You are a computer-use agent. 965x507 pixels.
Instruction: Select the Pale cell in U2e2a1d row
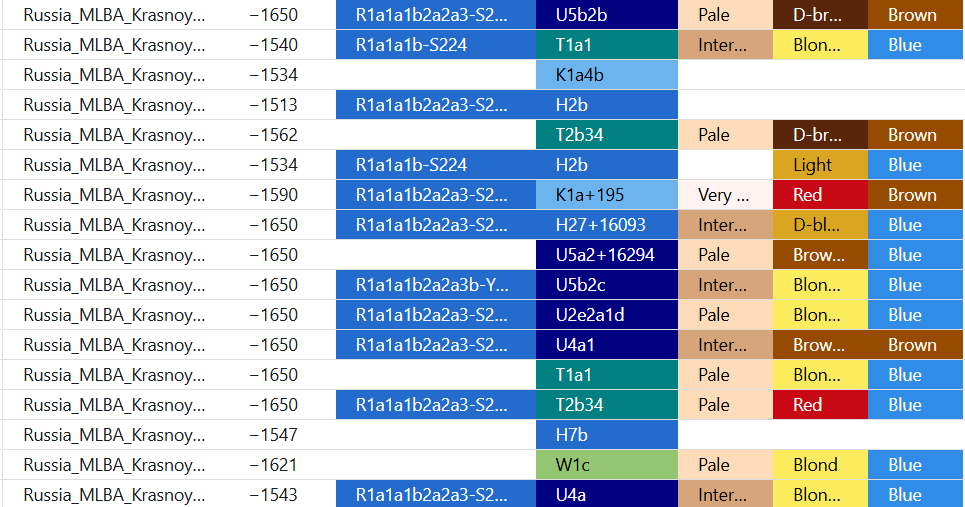point(725,315)
